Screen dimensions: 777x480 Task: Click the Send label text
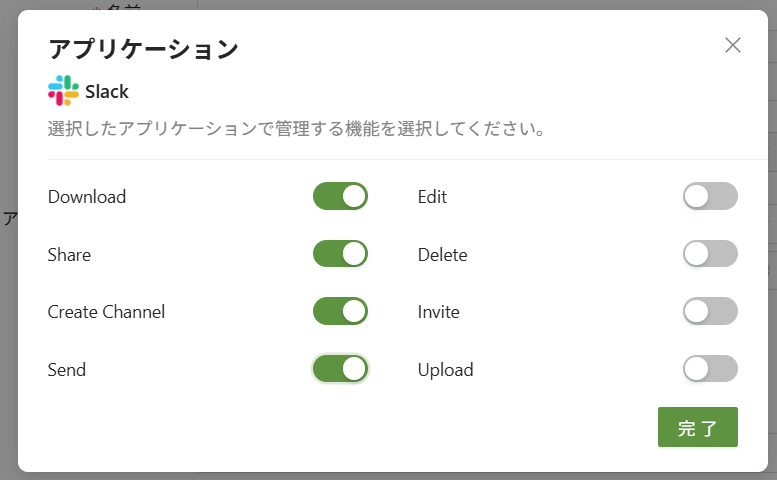click(x=67, y=370)
